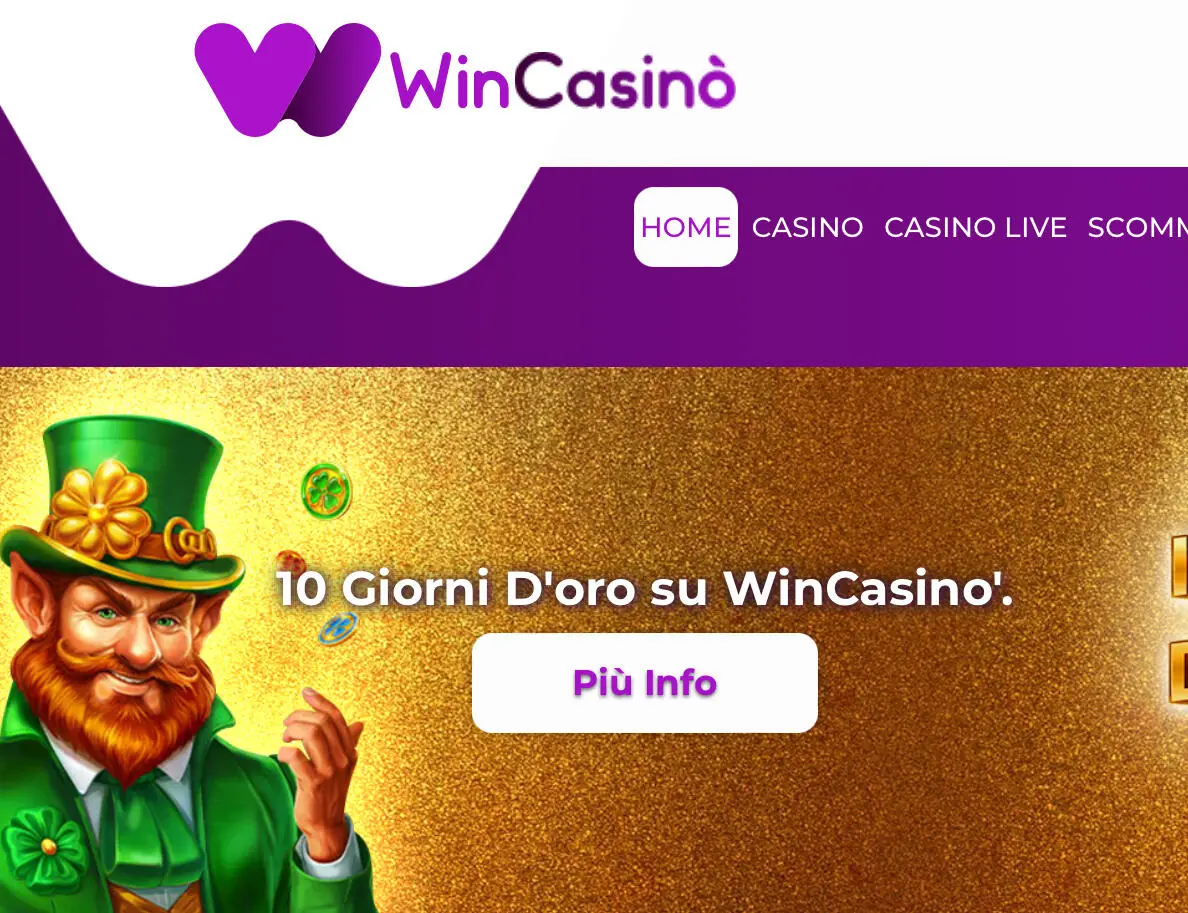Image resolution: width=1188 pixels, height=913 pixels.
Task: Open the CASINO menu item
Action: coord(808,227)
